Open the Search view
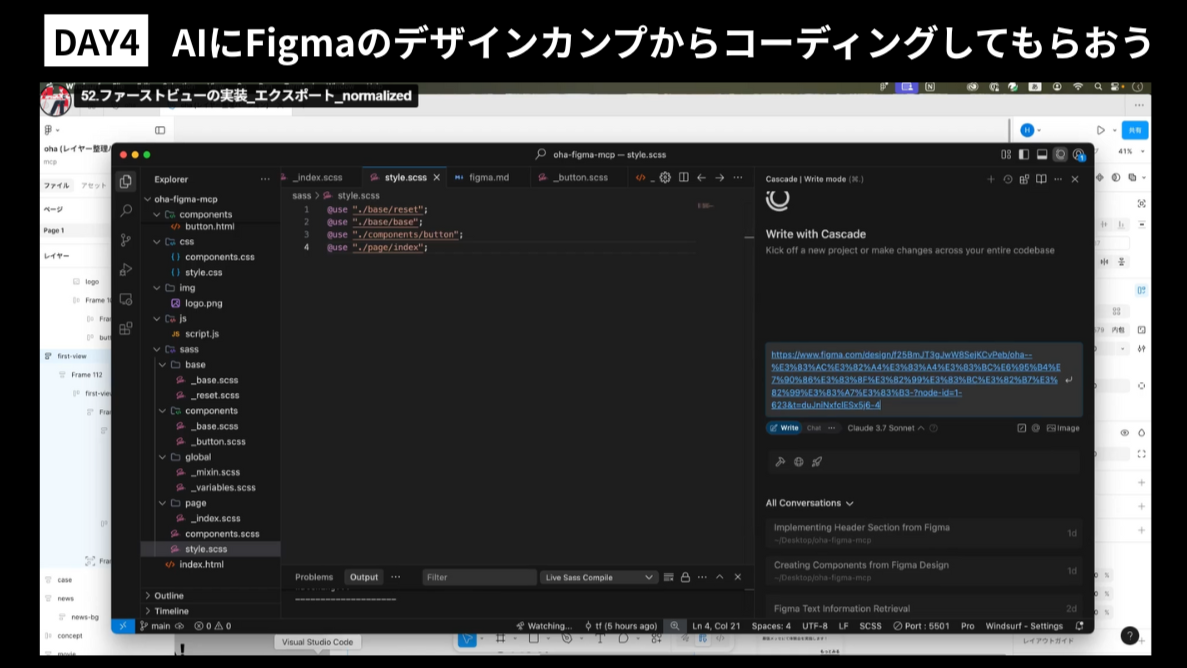1187x668 pixels. (x=126, y=211)
